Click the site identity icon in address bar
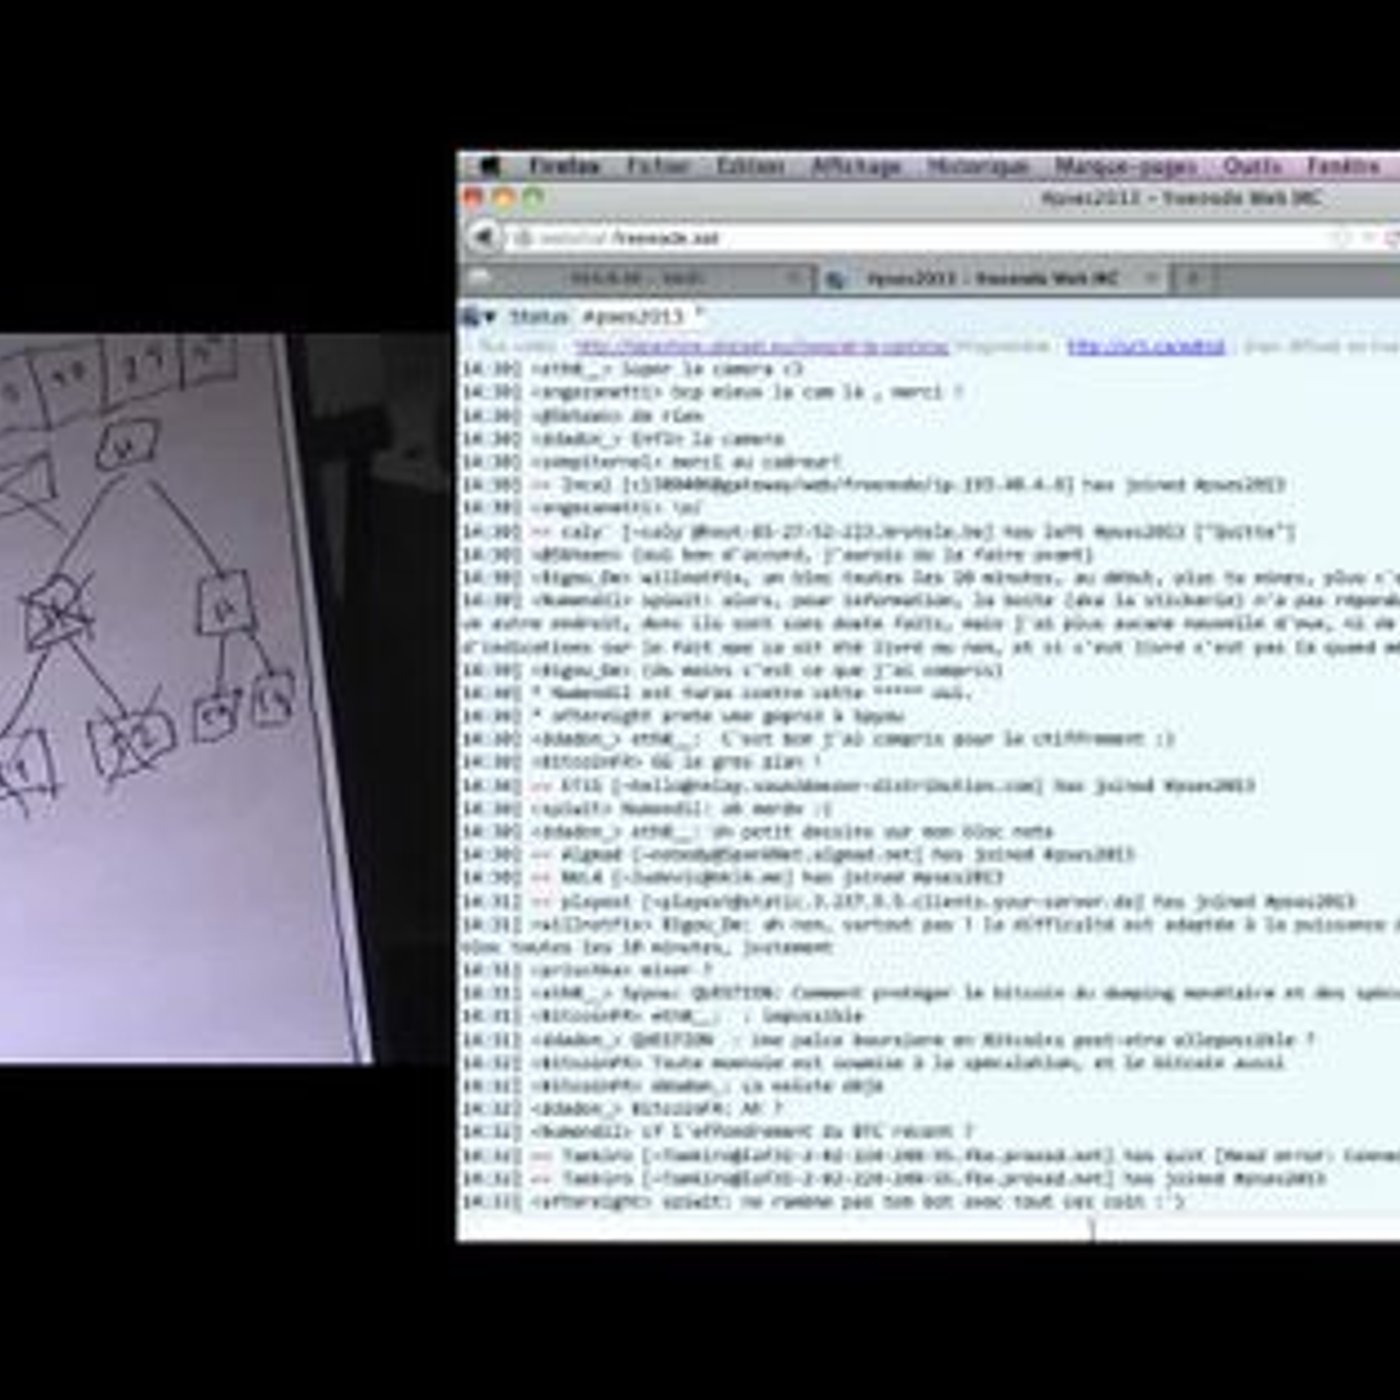 point(522,238)
